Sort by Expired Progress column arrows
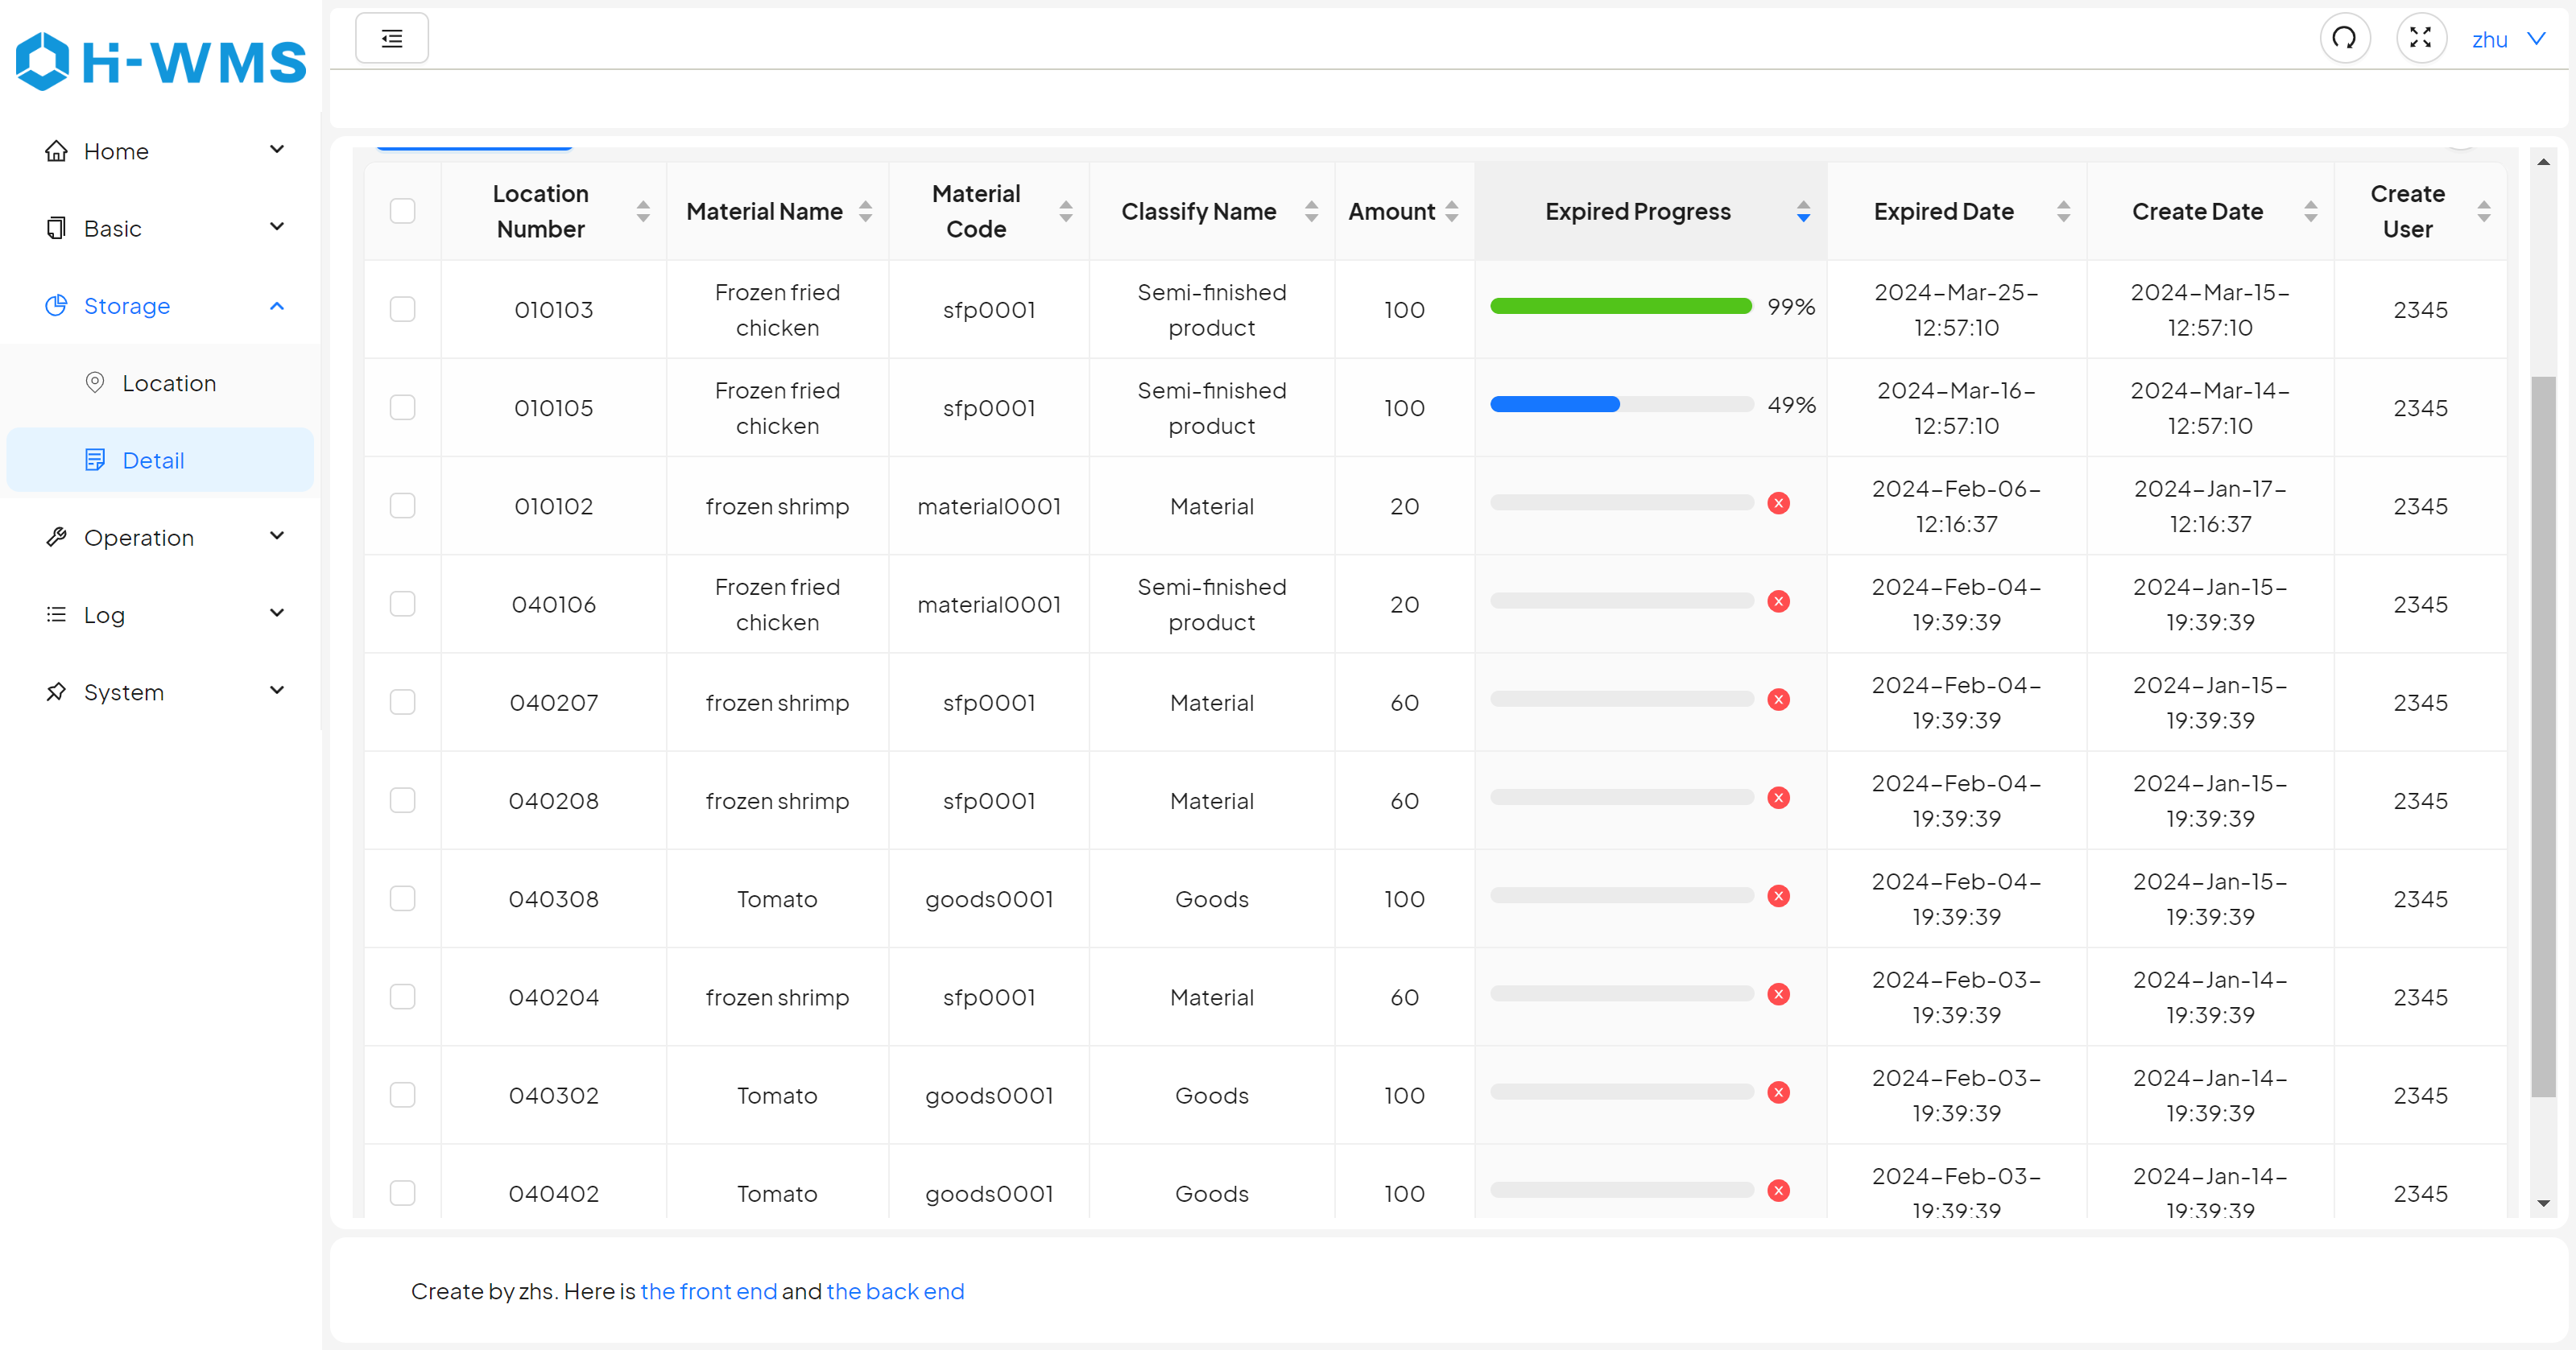Viewport: 2576px width, 1350px height. point(1803,211)
